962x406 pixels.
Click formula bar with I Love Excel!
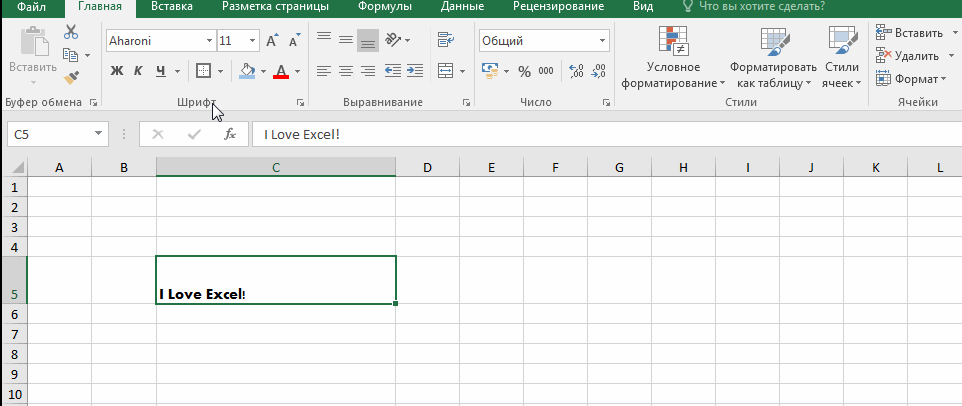tap(607, 134)
